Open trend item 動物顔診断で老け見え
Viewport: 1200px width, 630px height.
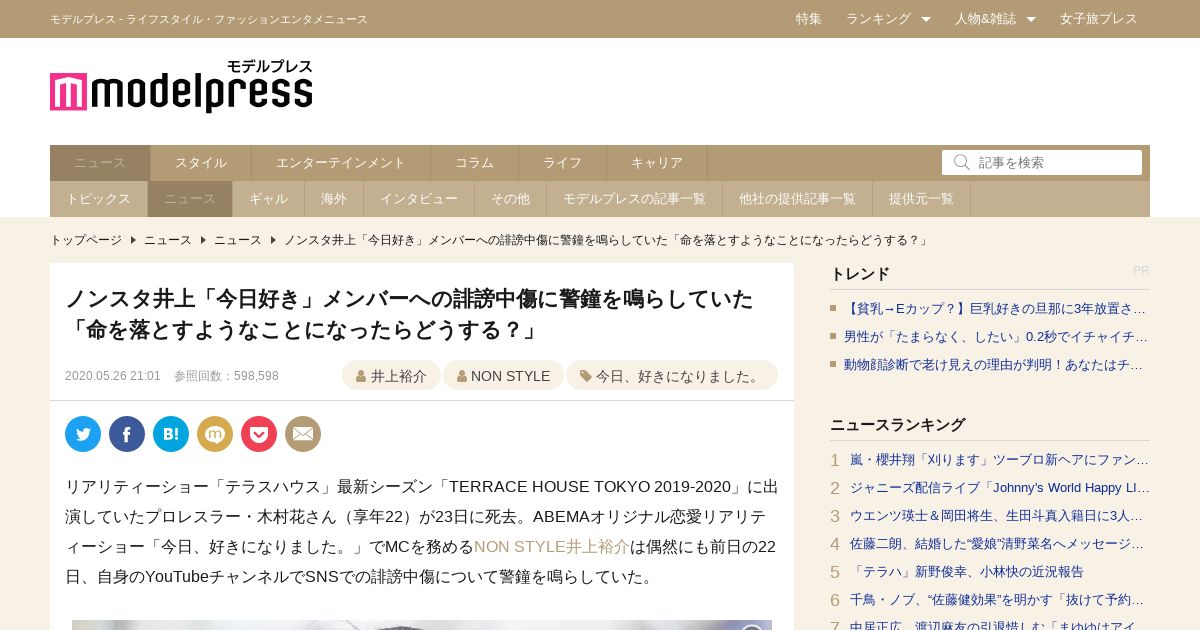[x=994, y=364]
